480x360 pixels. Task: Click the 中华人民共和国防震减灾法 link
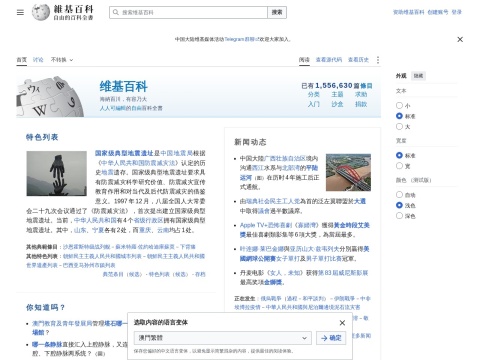pyautogui.click(x=137, y=163)
